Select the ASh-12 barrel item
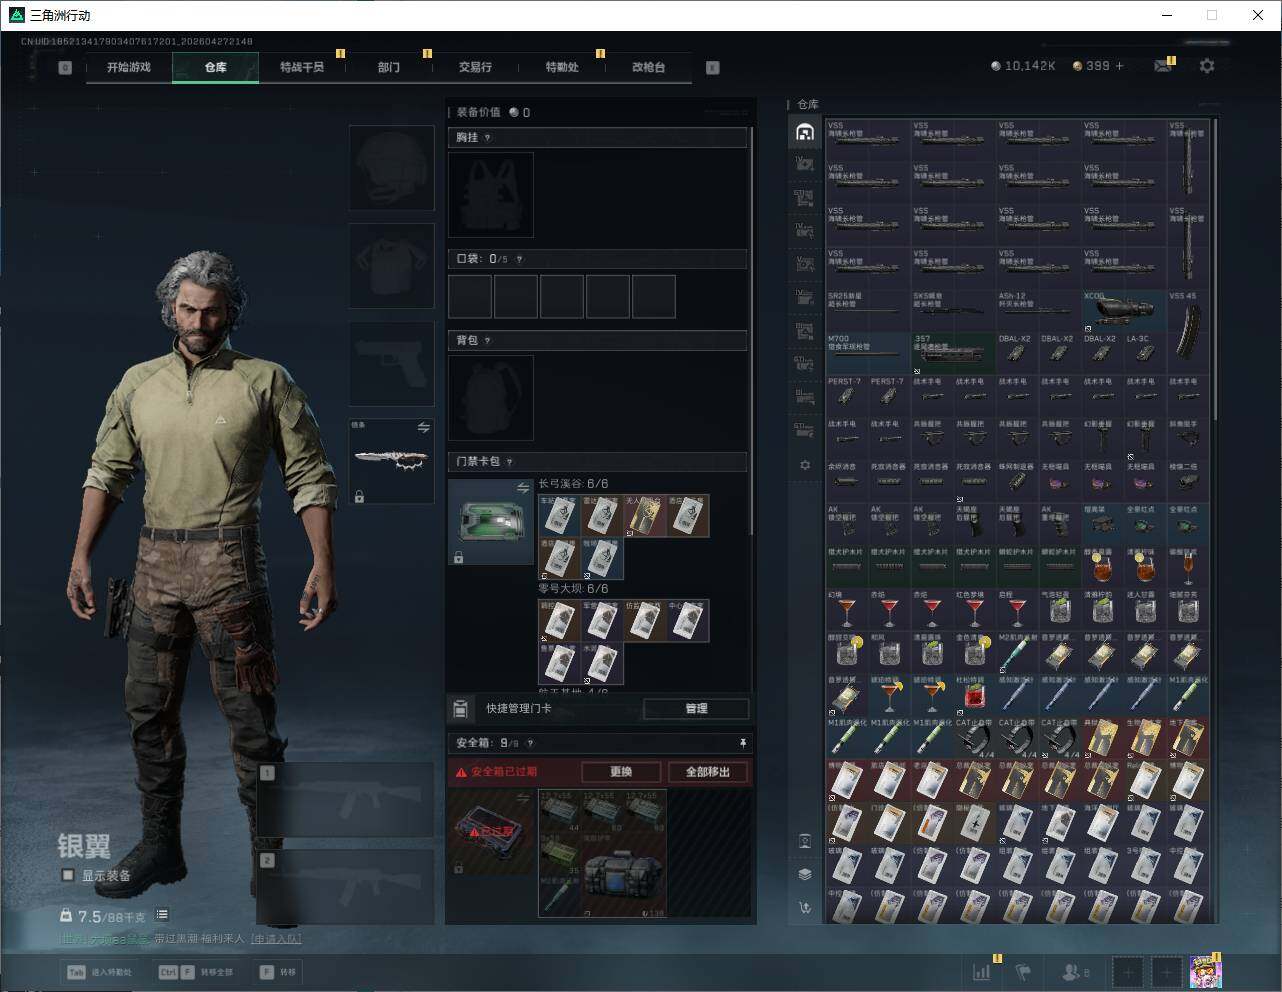The image size is (1282, 992). pyautogui.click(x=1038, y=311)
